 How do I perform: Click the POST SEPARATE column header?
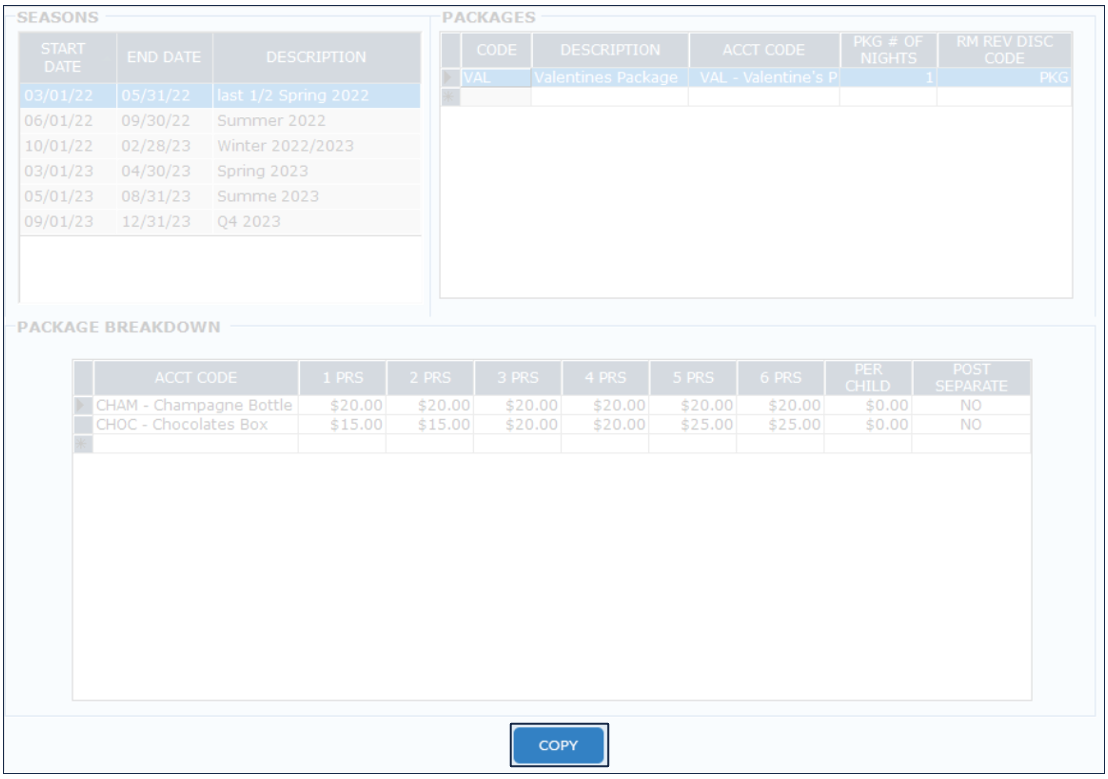tap(970, 377)
